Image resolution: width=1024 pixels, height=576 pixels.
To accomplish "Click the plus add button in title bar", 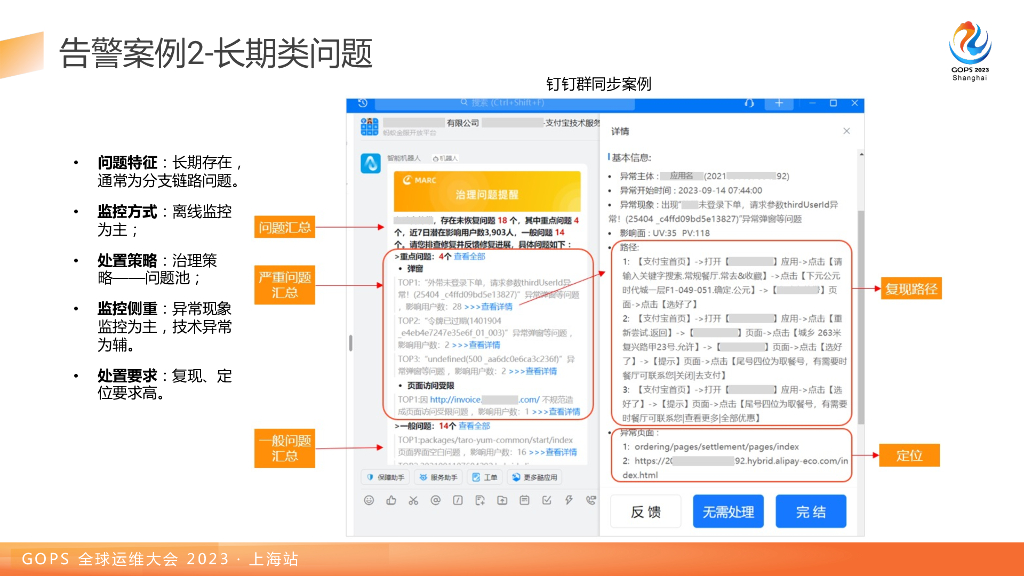I will click(x=778, y=103).
